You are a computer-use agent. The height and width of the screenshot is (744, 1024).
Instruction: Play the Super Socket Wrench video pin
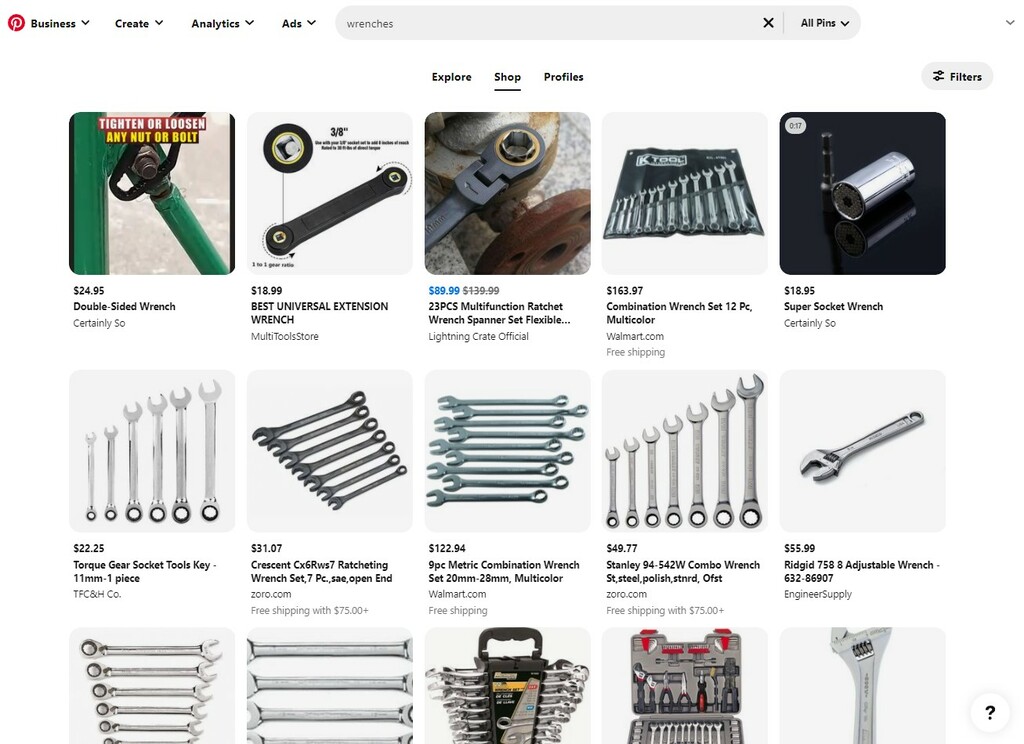coord(862,193)
